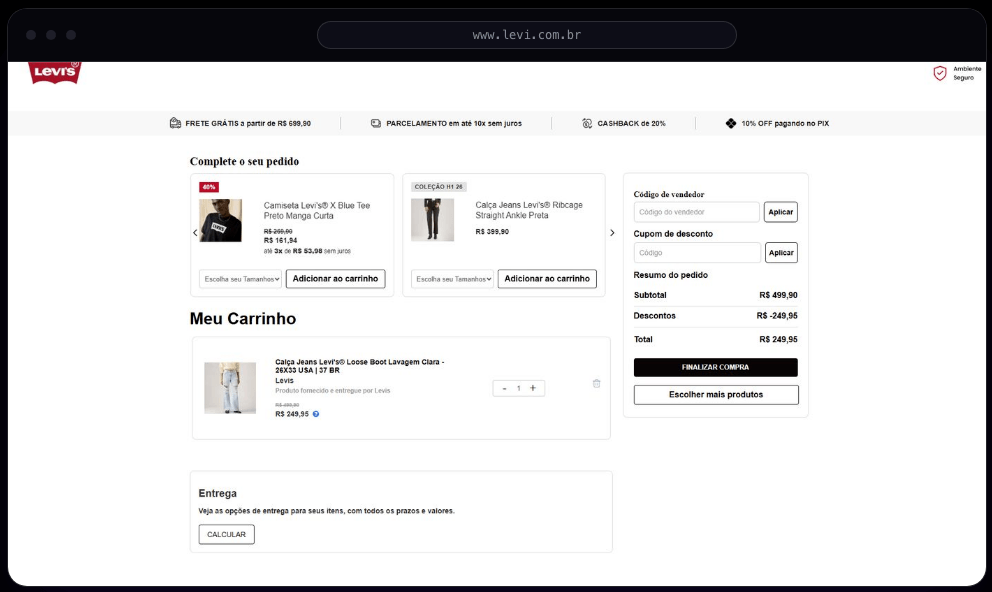Image resolution: width=992 pixels, height=592 pixels.
Task: Click the Descontos value 'R$ -249,95'
Action: [x=777, y=316]
